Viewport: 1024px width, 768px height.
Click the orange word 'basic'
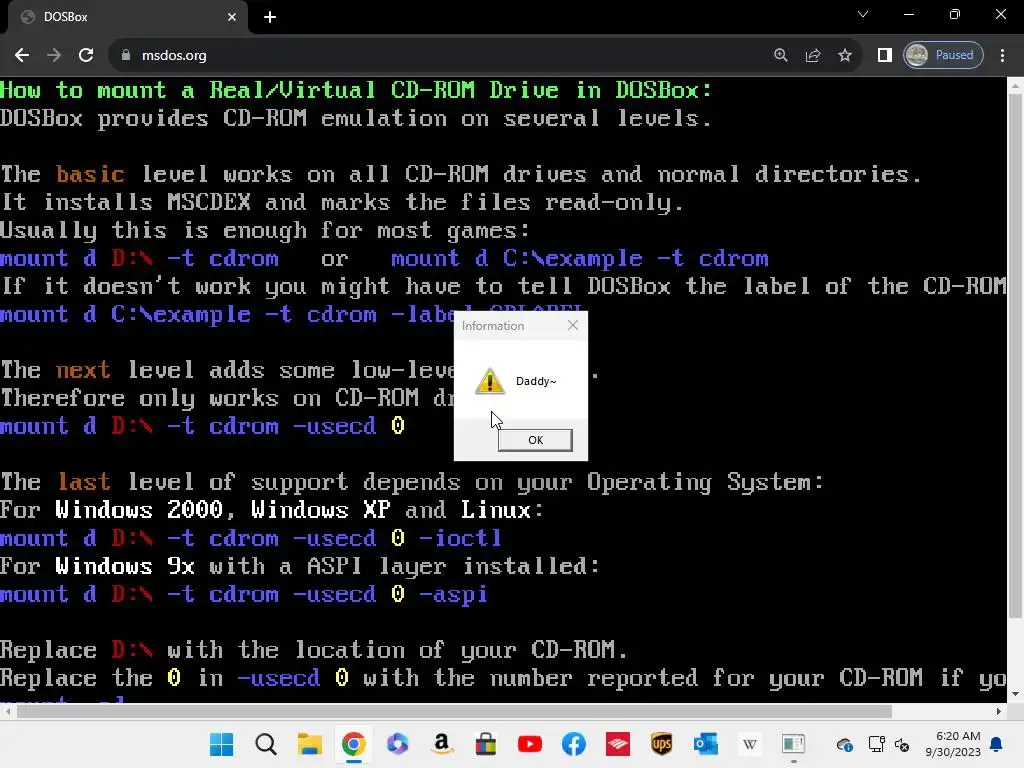(x=90, y=174)
